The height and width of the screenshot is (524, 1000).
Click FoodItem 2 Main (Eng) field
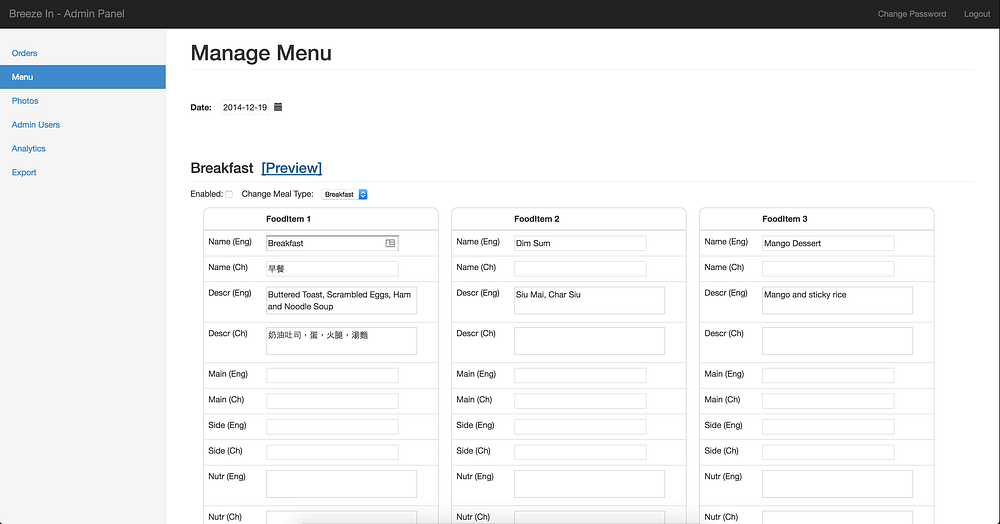tap(580, 375)
